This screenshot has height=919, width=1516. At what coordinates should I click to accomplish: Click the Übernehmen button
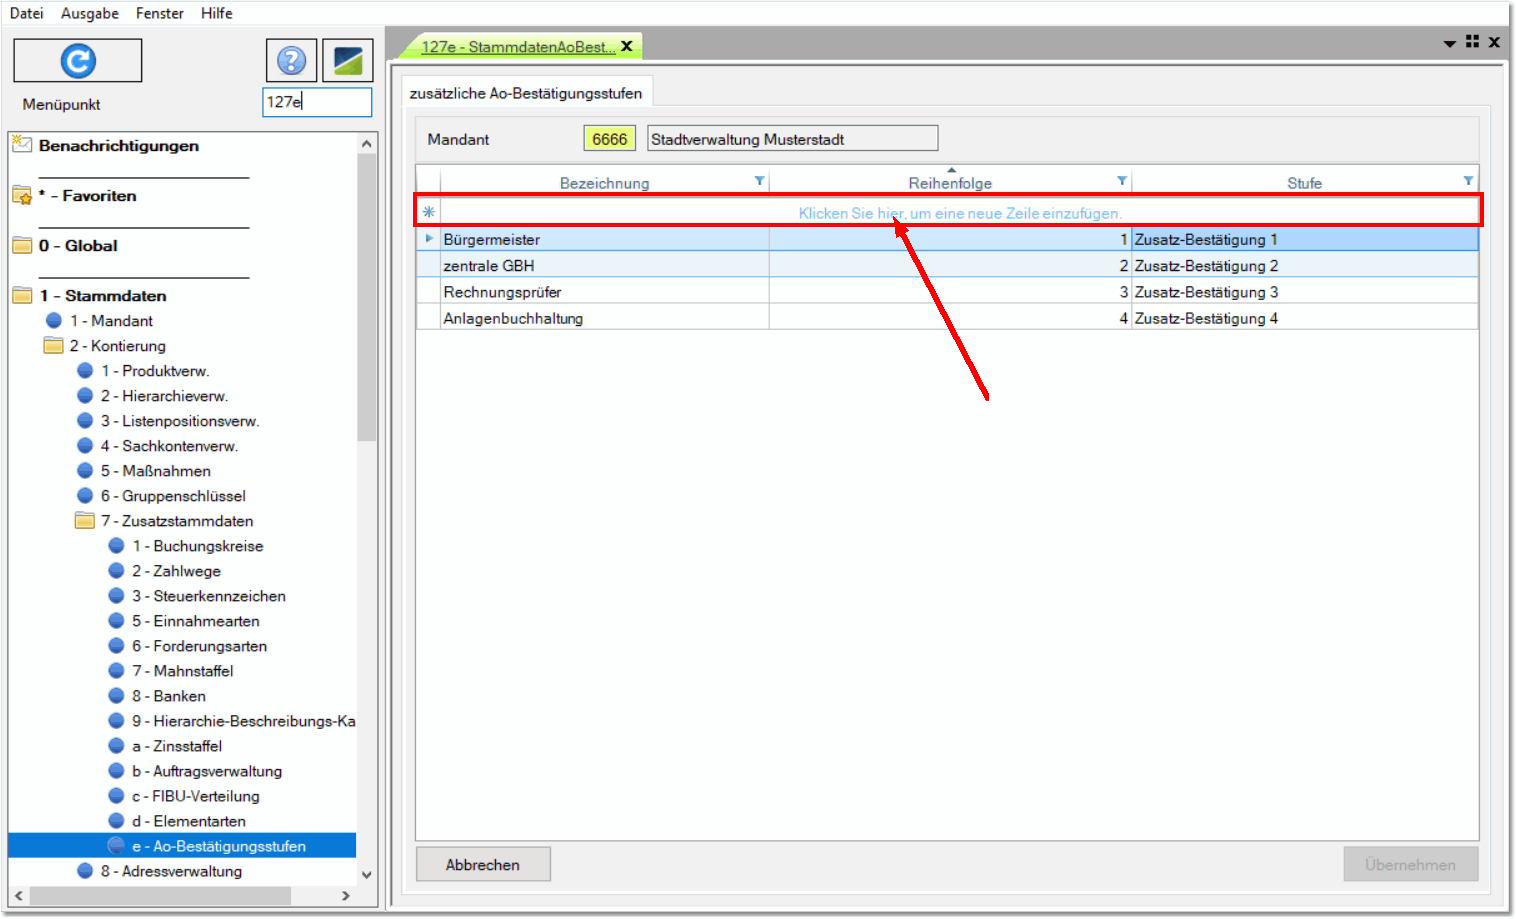coord(1410,865)
